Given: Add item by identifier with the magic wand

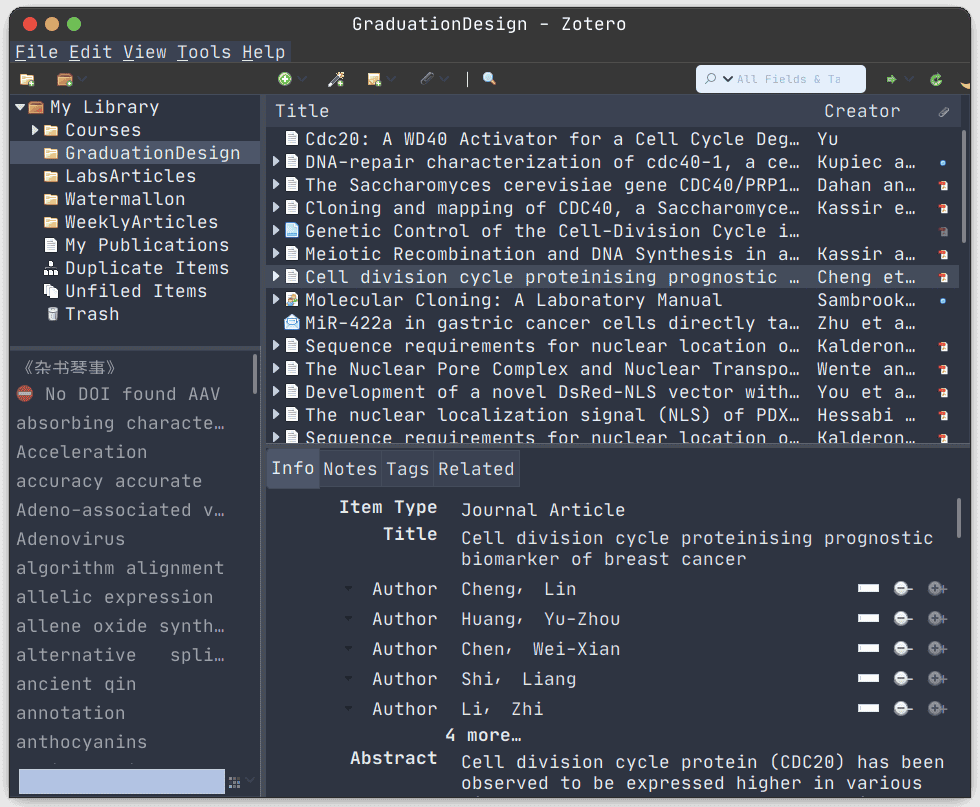Looking at the screenshot, I should point(335,79).
